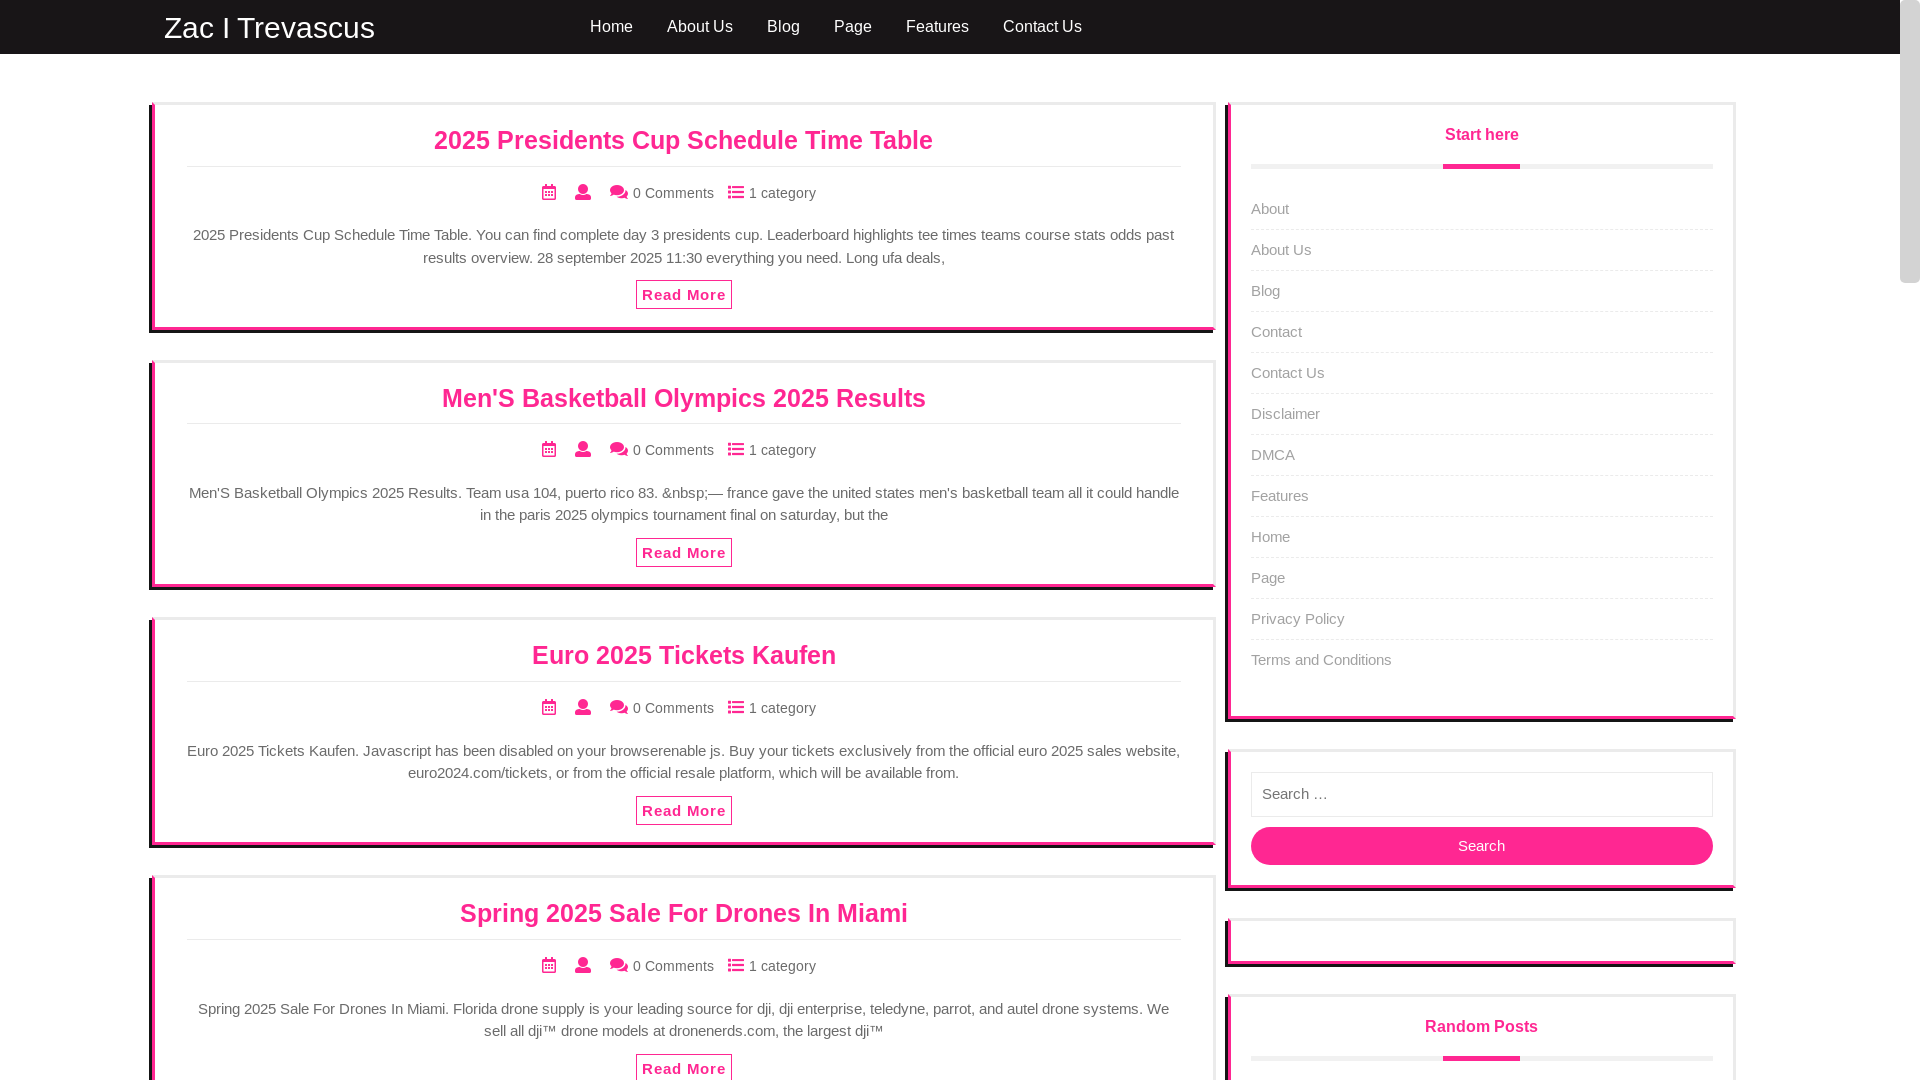This screenshot has width=1920, height=1080.
Task: Read More on Men's Basketball Olympics post
Action: tap(684, 552)
